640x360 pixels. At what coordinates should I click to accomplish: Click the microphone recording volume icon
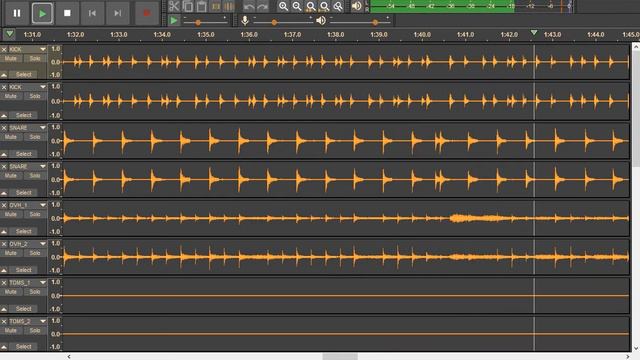(244, 20)
